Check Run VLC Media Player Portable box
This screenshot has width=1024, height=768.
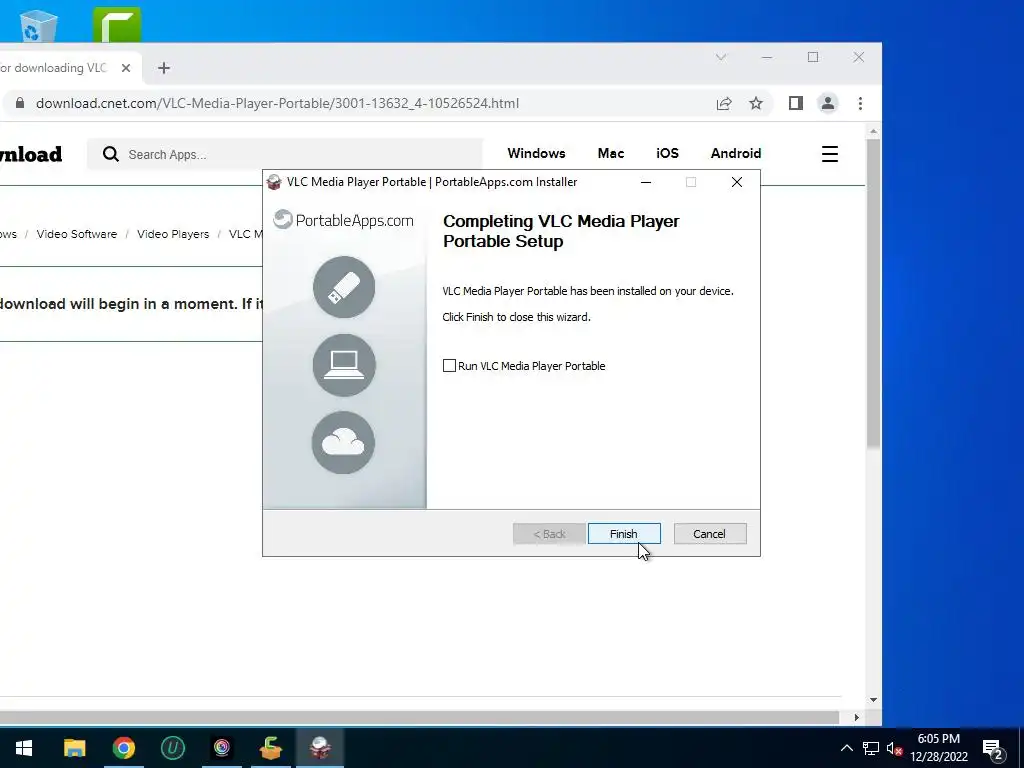coord(449,366)
